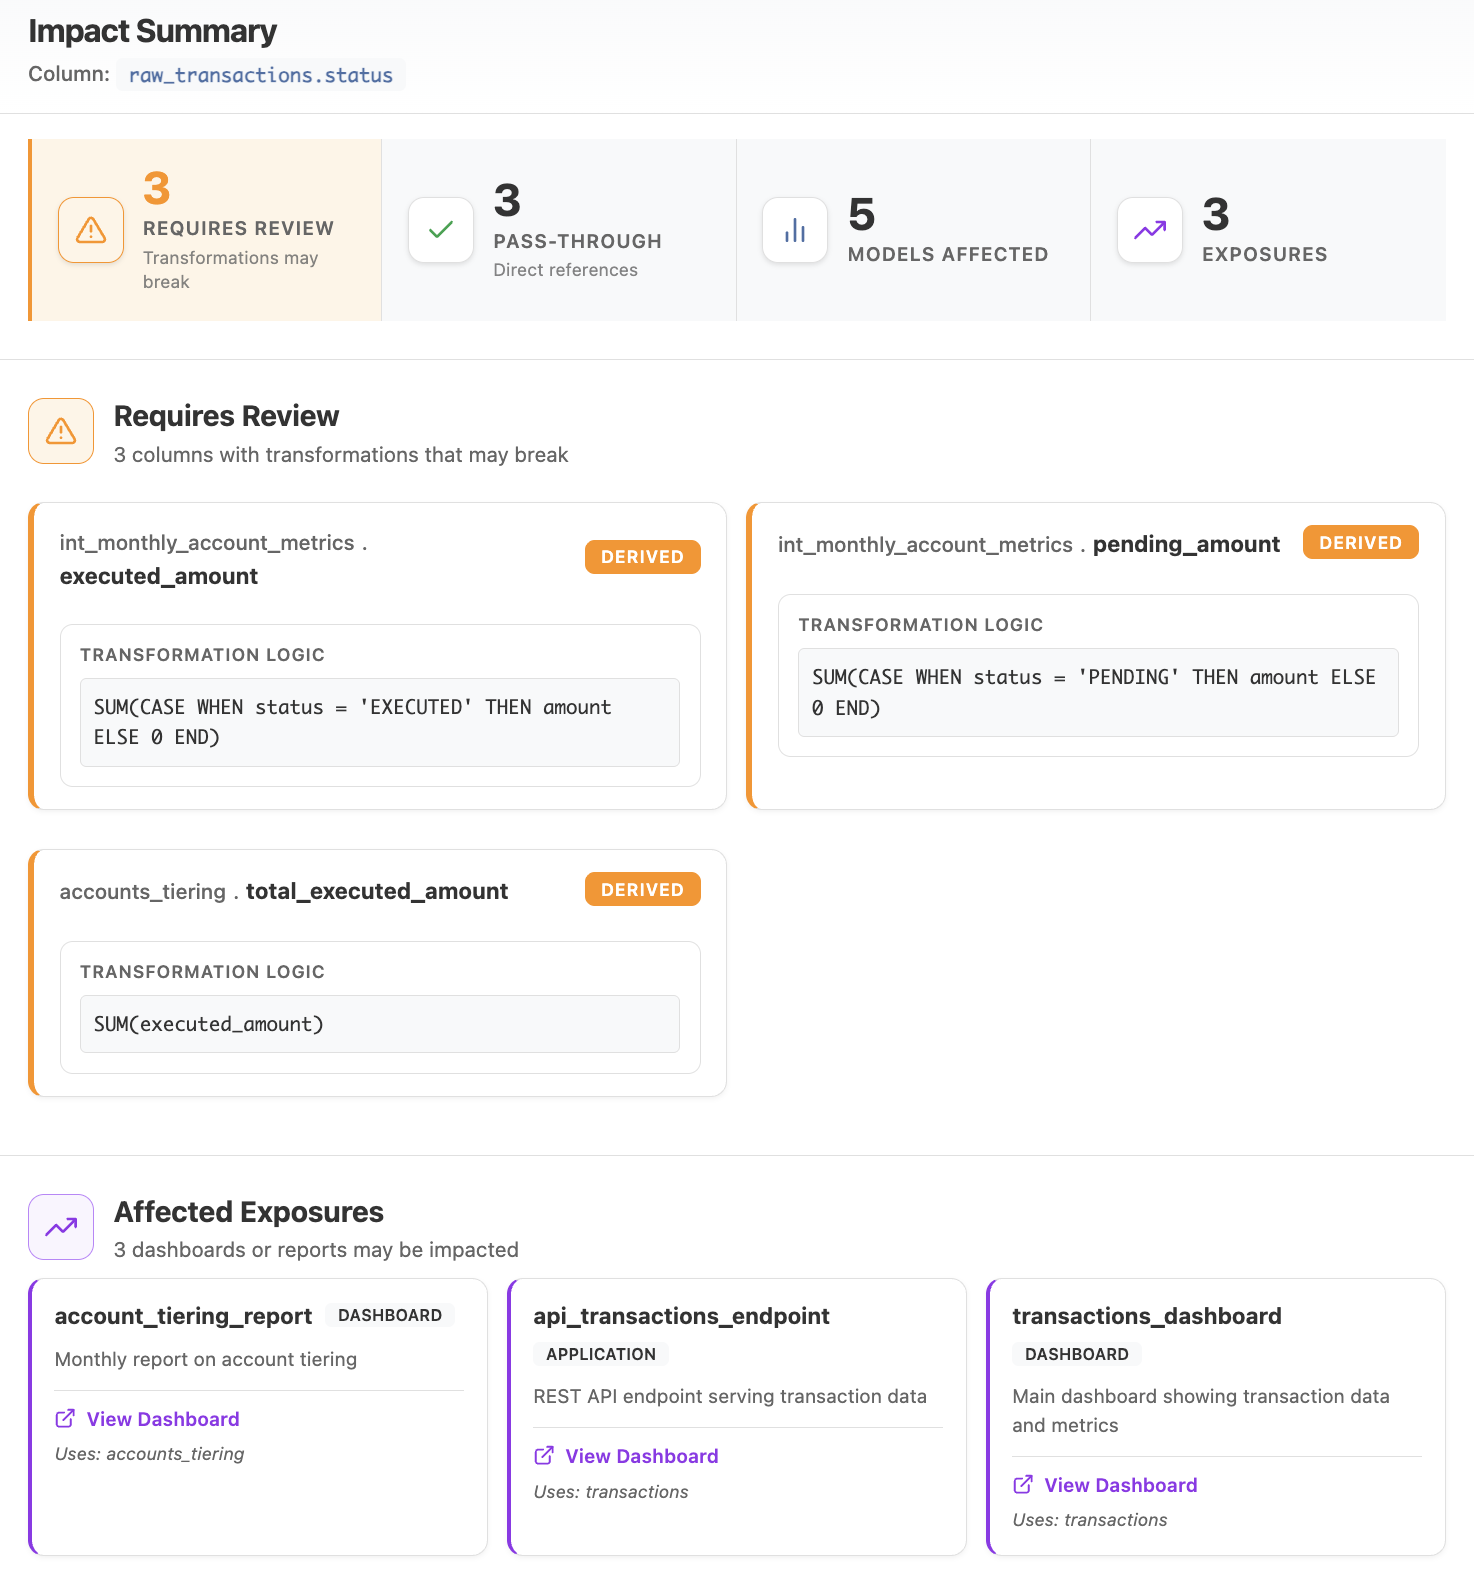Click the warning icon beside Requires Review heading

pos(61,431)
